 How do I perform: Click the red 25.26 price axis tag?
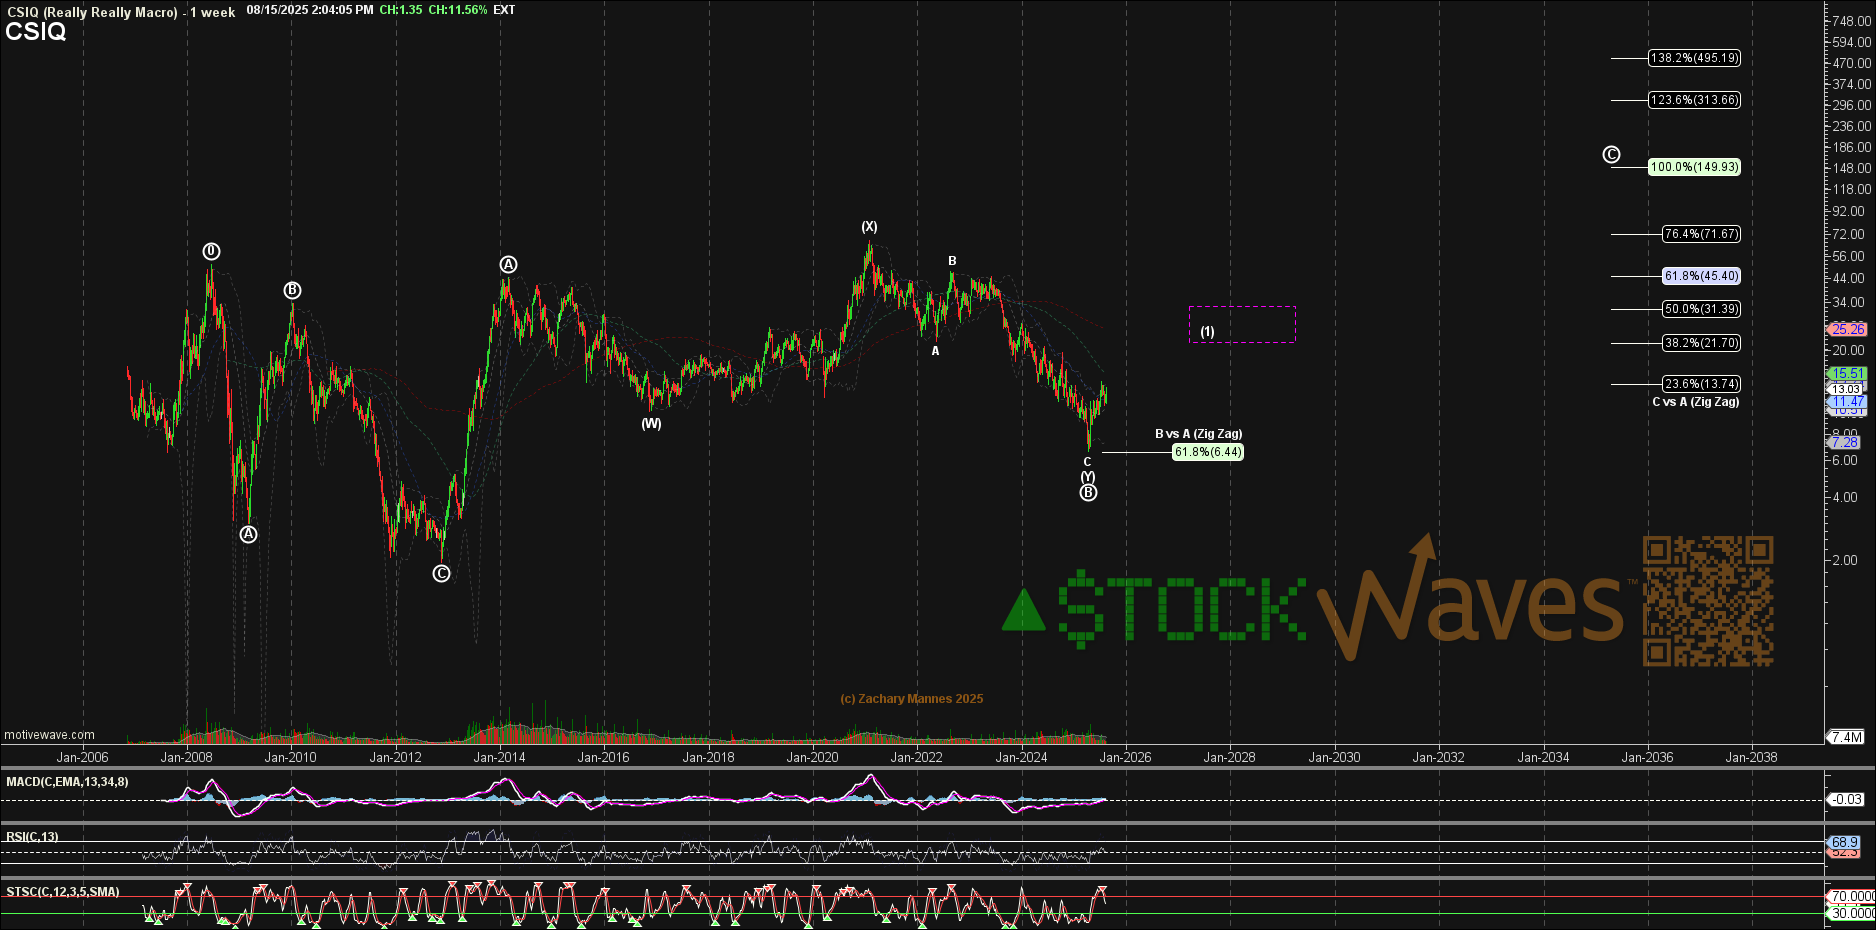click(x=1847, y=329)
